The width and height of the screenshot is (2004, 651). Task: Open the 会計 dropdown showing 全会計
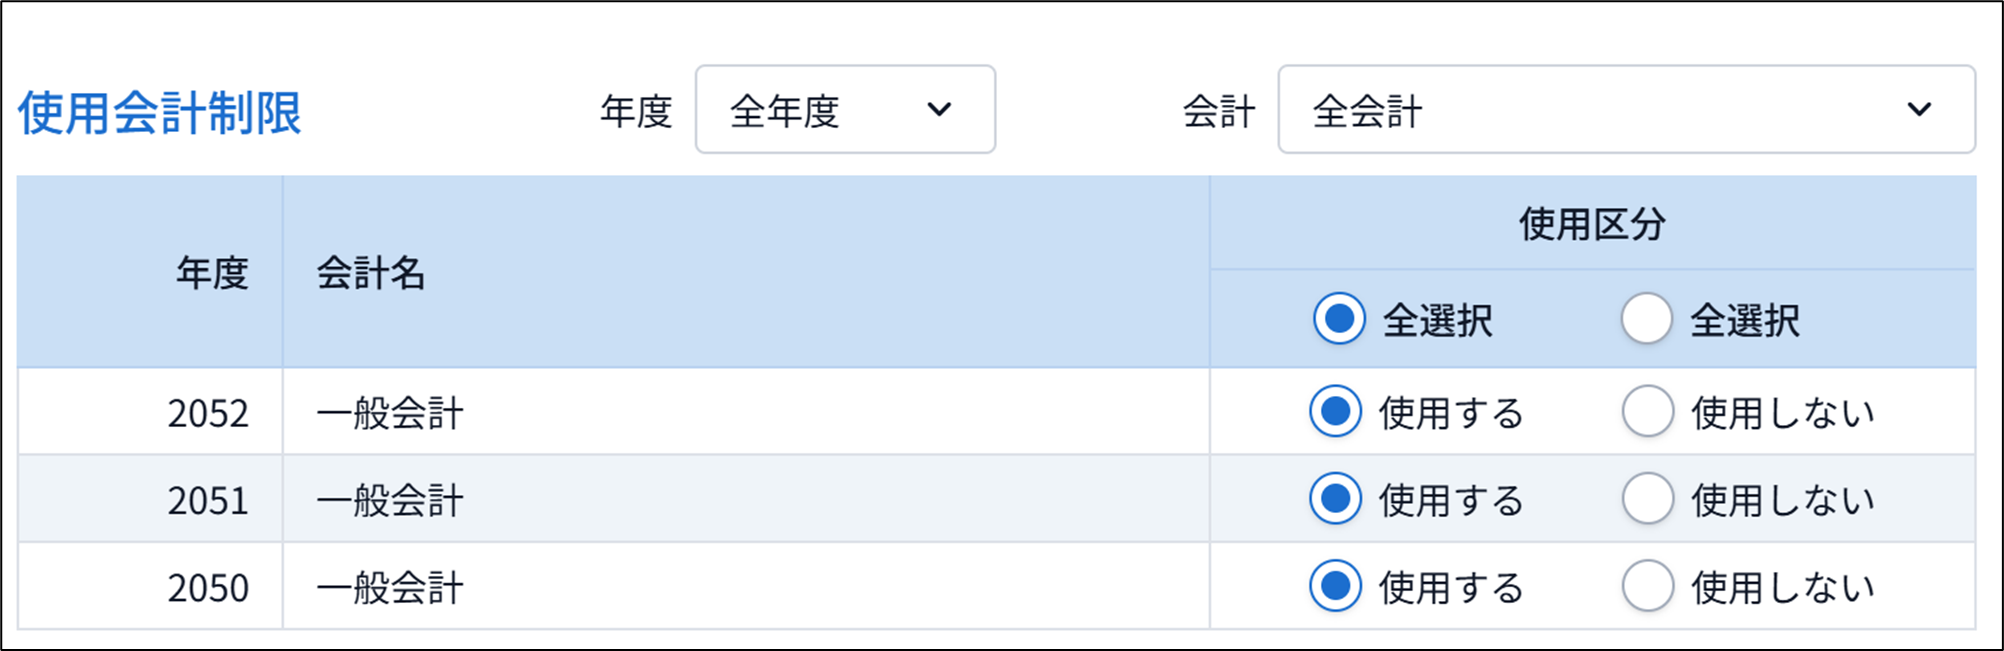1626,109
